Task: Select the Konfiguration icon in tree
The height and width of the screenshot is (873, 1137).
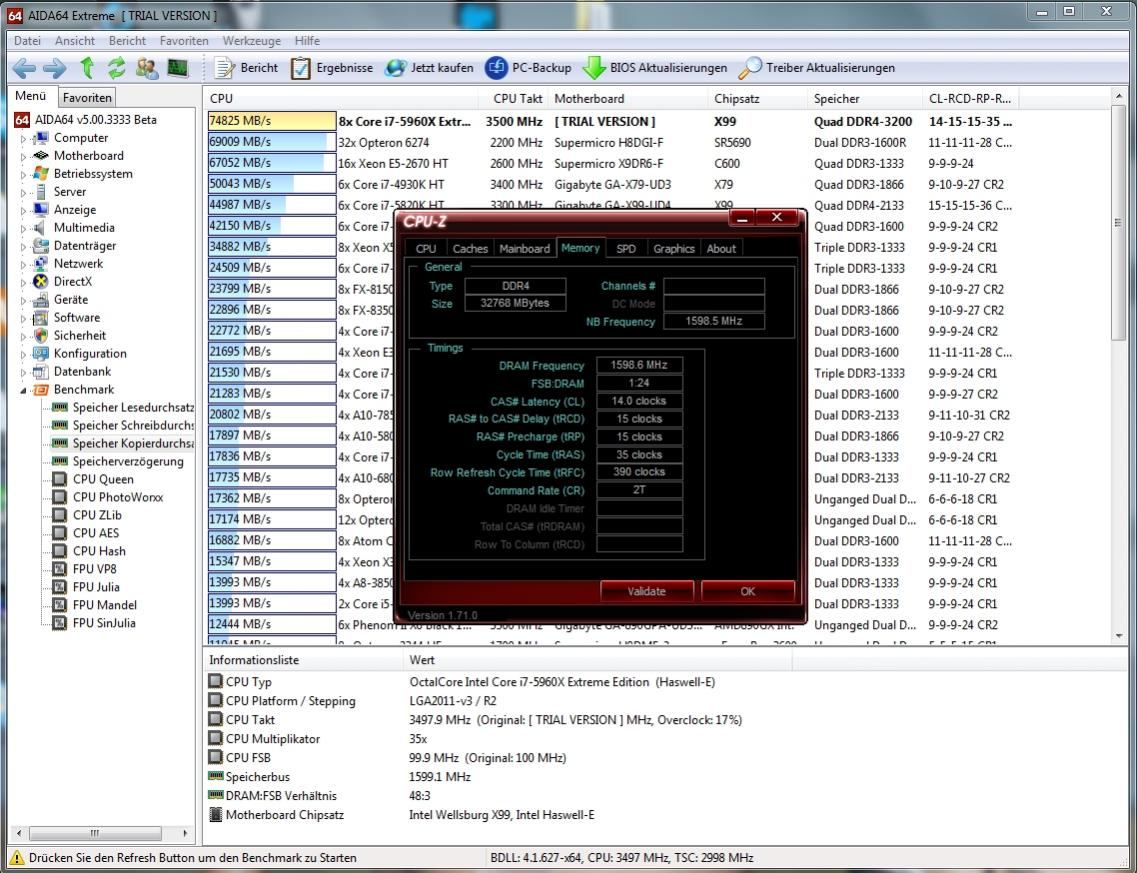Action: [x=41, y=354]
